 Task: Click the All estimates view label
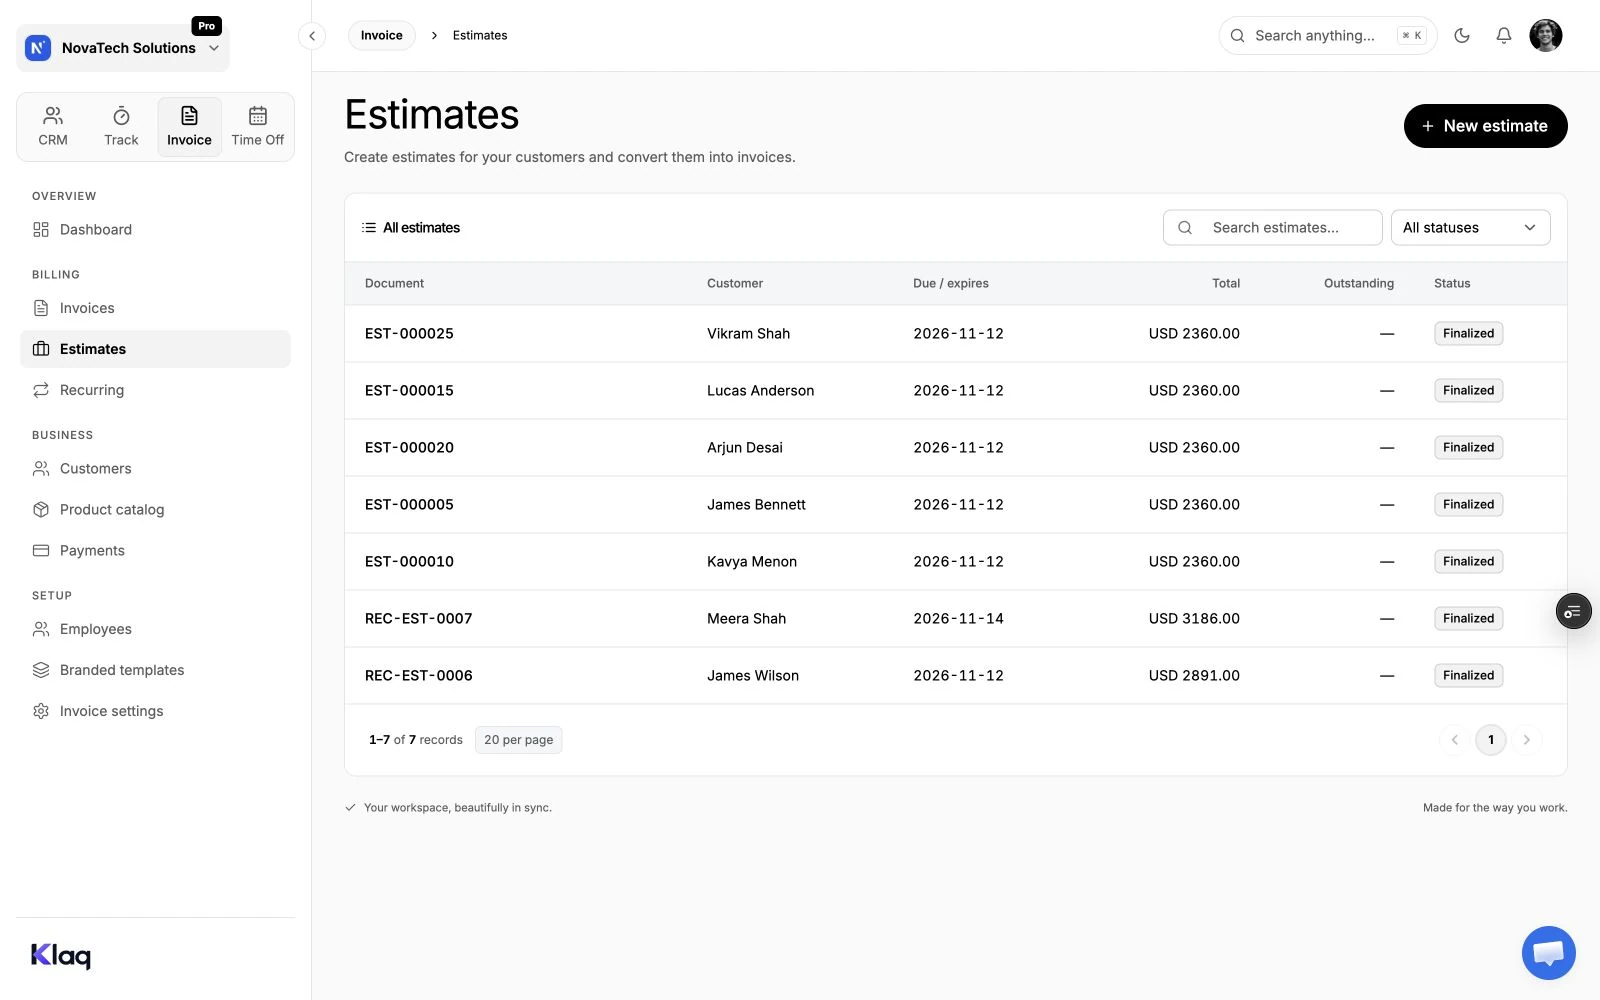point(411,228)
